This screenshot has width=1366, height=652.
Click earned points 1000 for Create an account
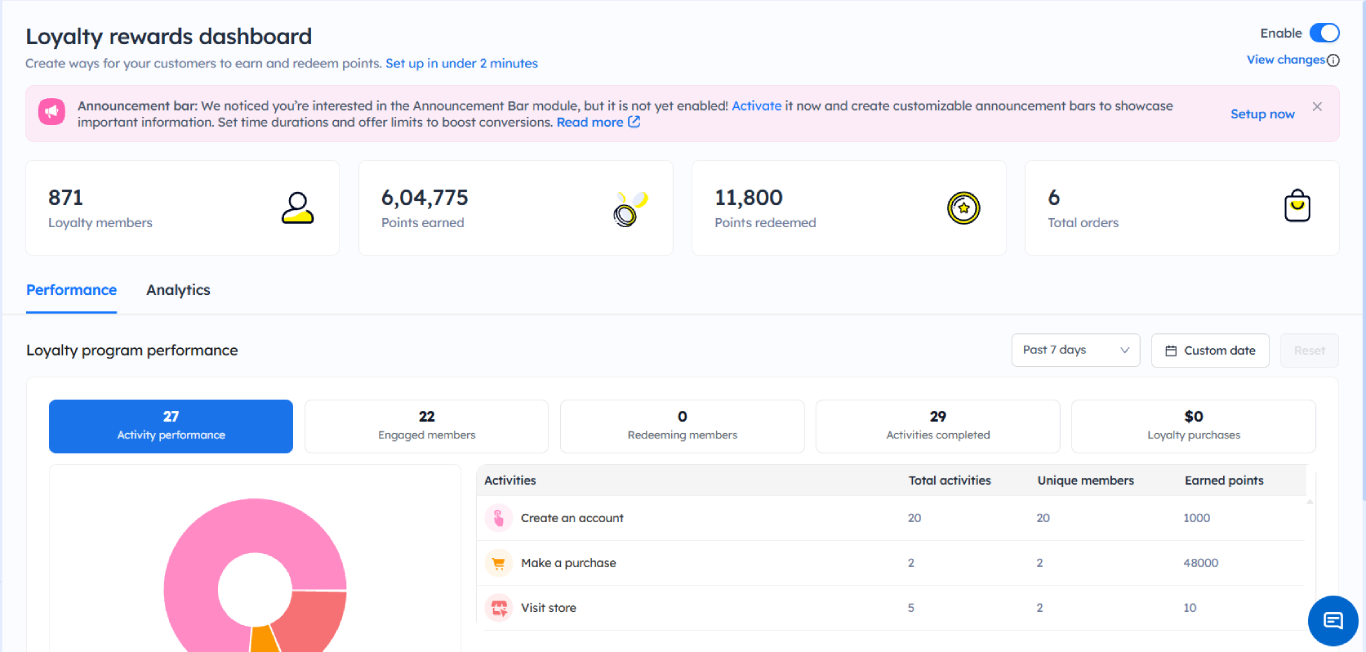point(1197,518)
